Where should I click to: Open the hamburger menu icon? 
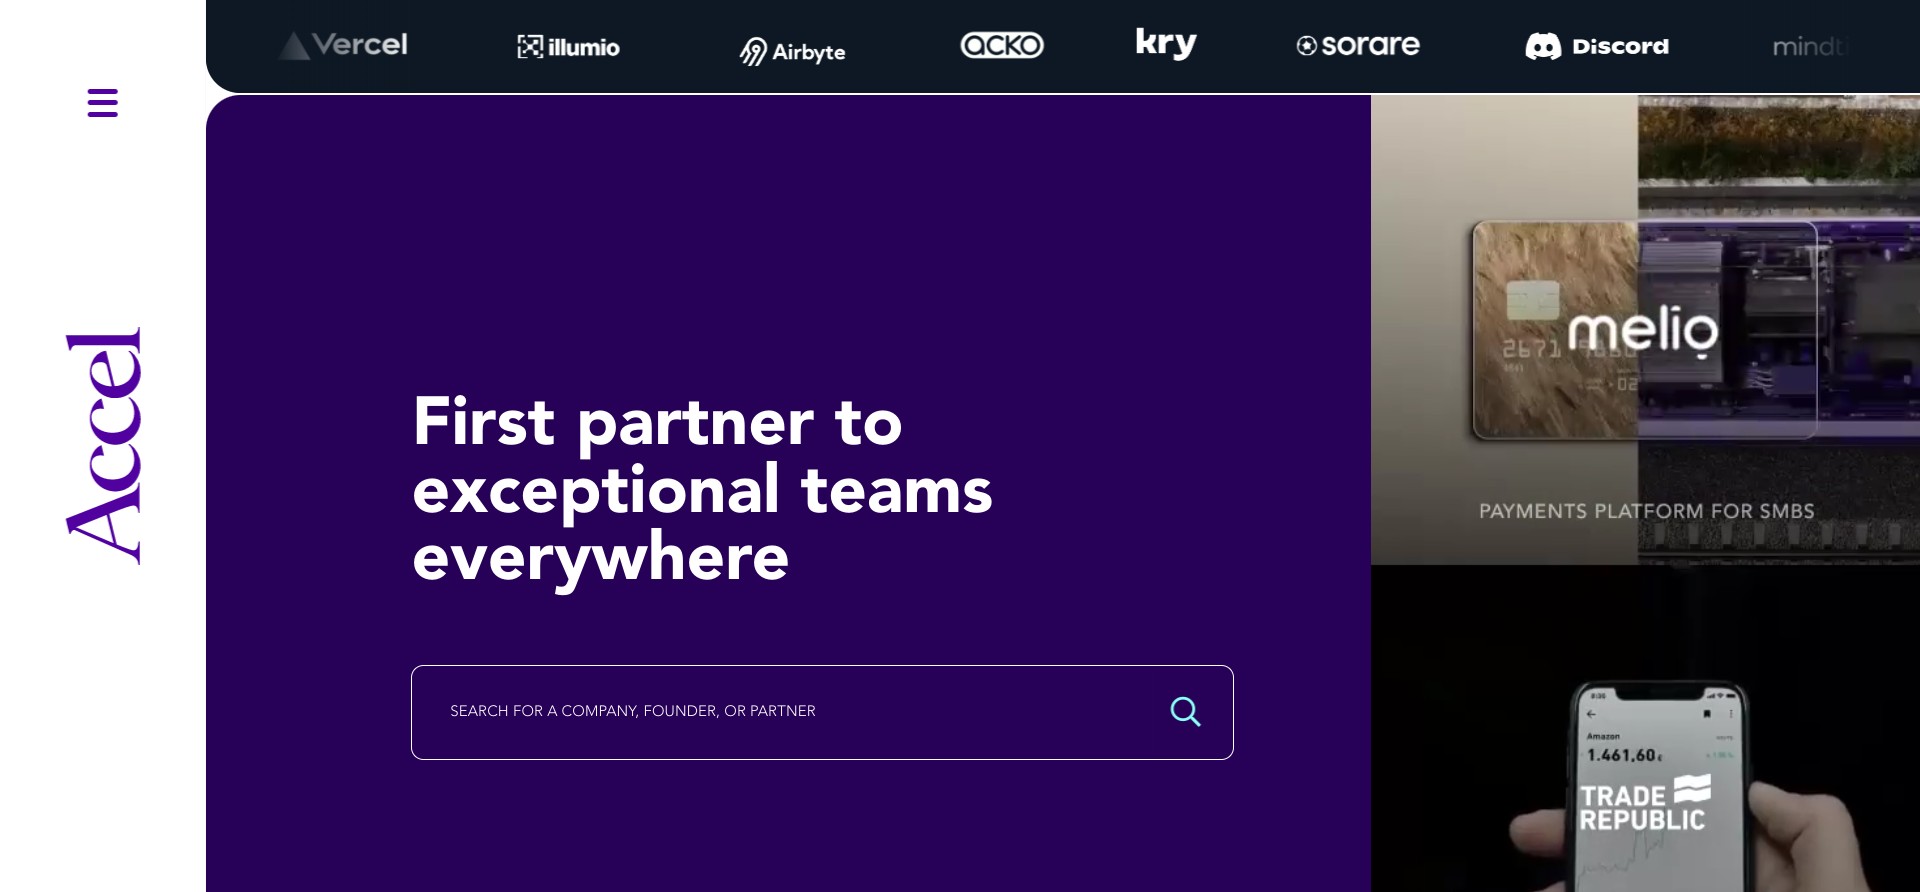pyautogui.click(x=103, y=102)
